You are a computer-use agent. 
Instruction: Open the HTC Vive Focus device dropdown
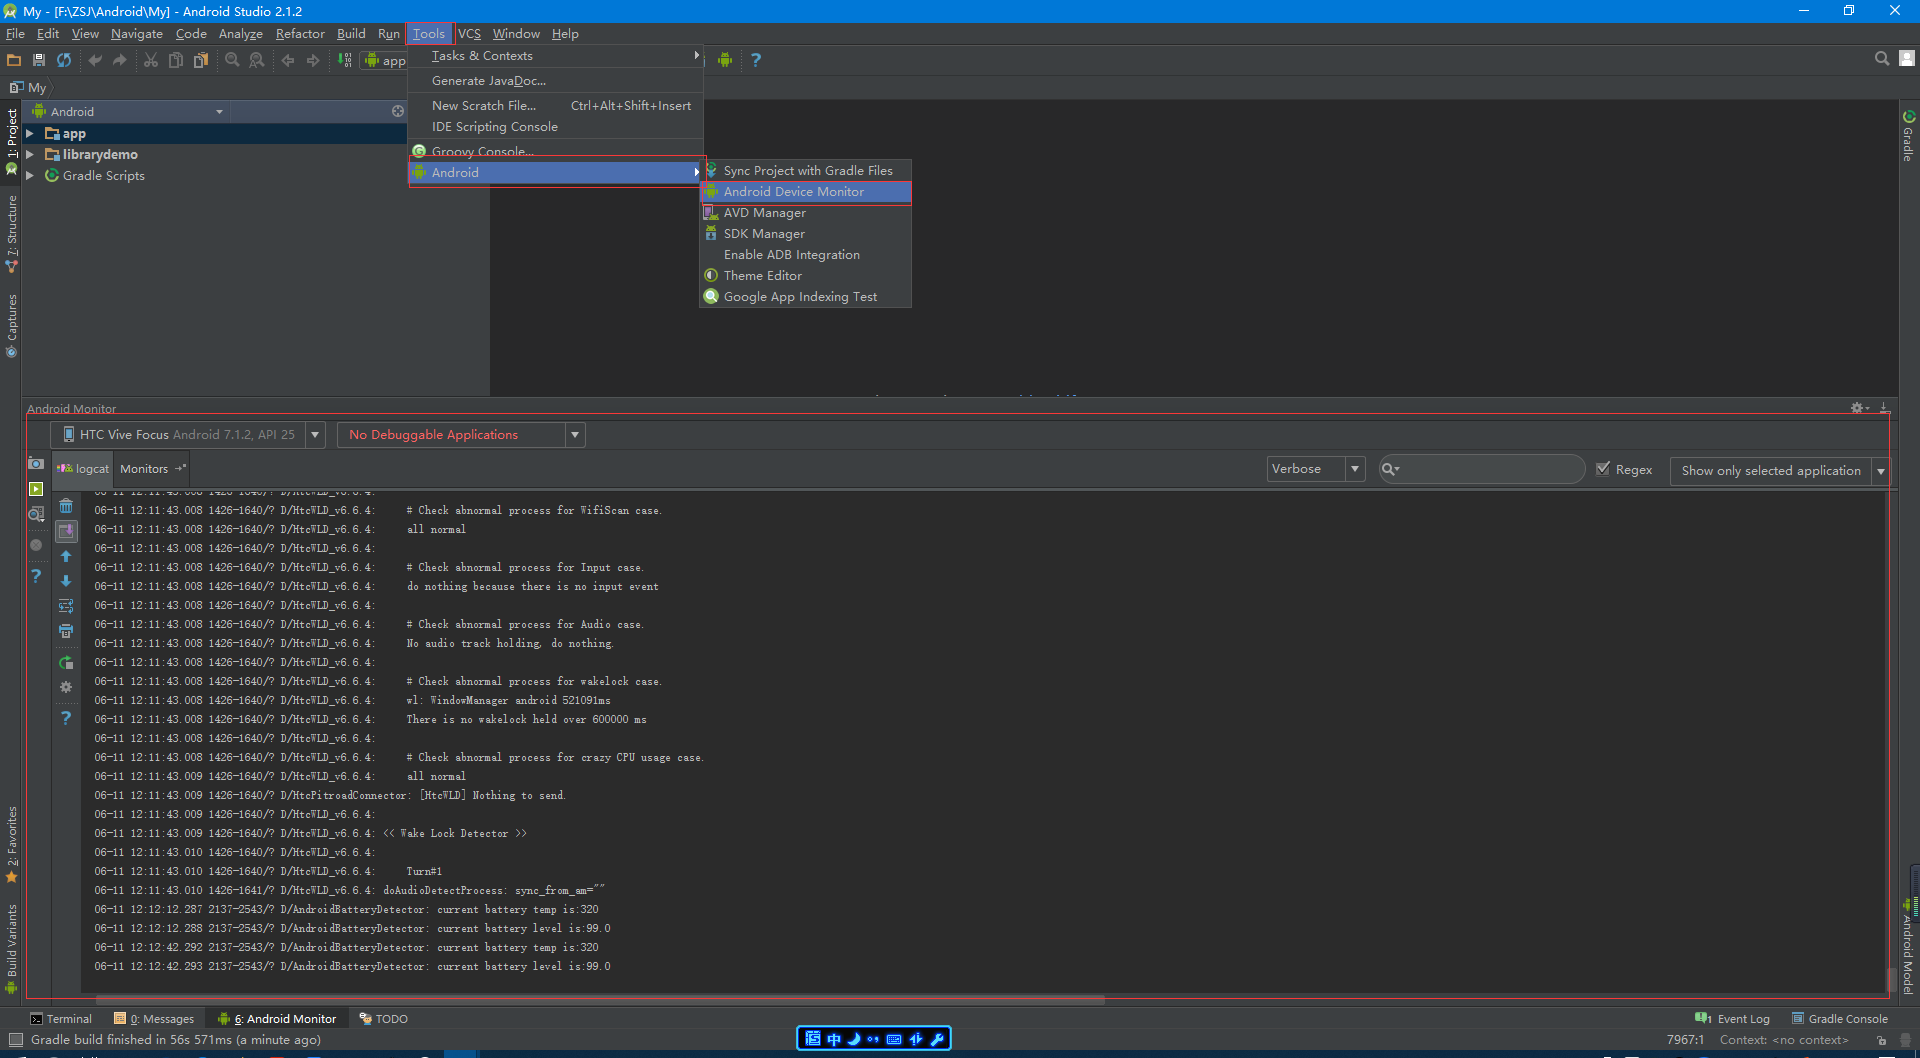(188, 435)
